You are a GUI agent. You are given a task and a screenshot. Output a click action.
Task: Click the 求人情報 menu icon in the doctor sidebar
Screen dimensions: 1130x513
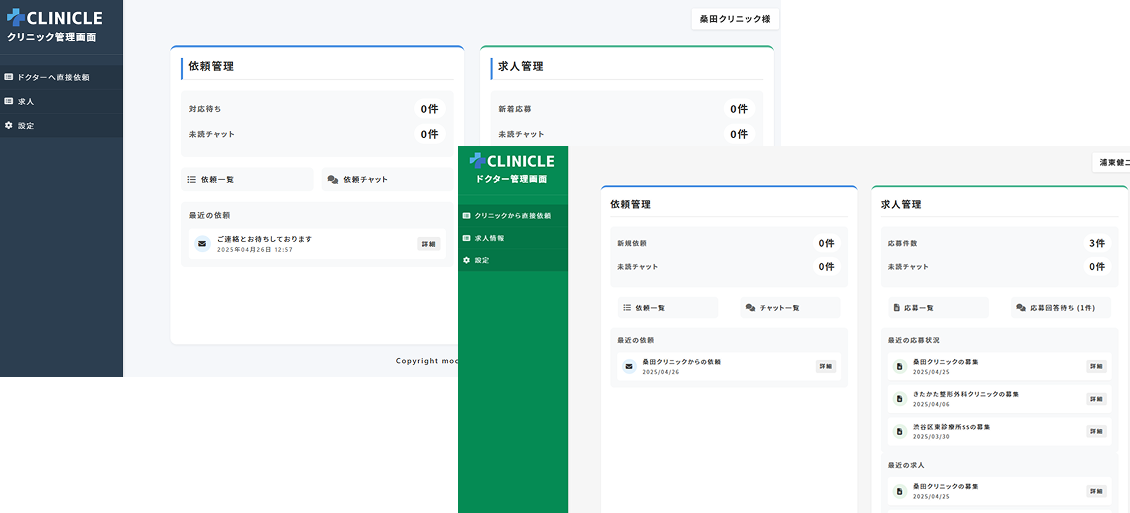click(x=466, y=238)
